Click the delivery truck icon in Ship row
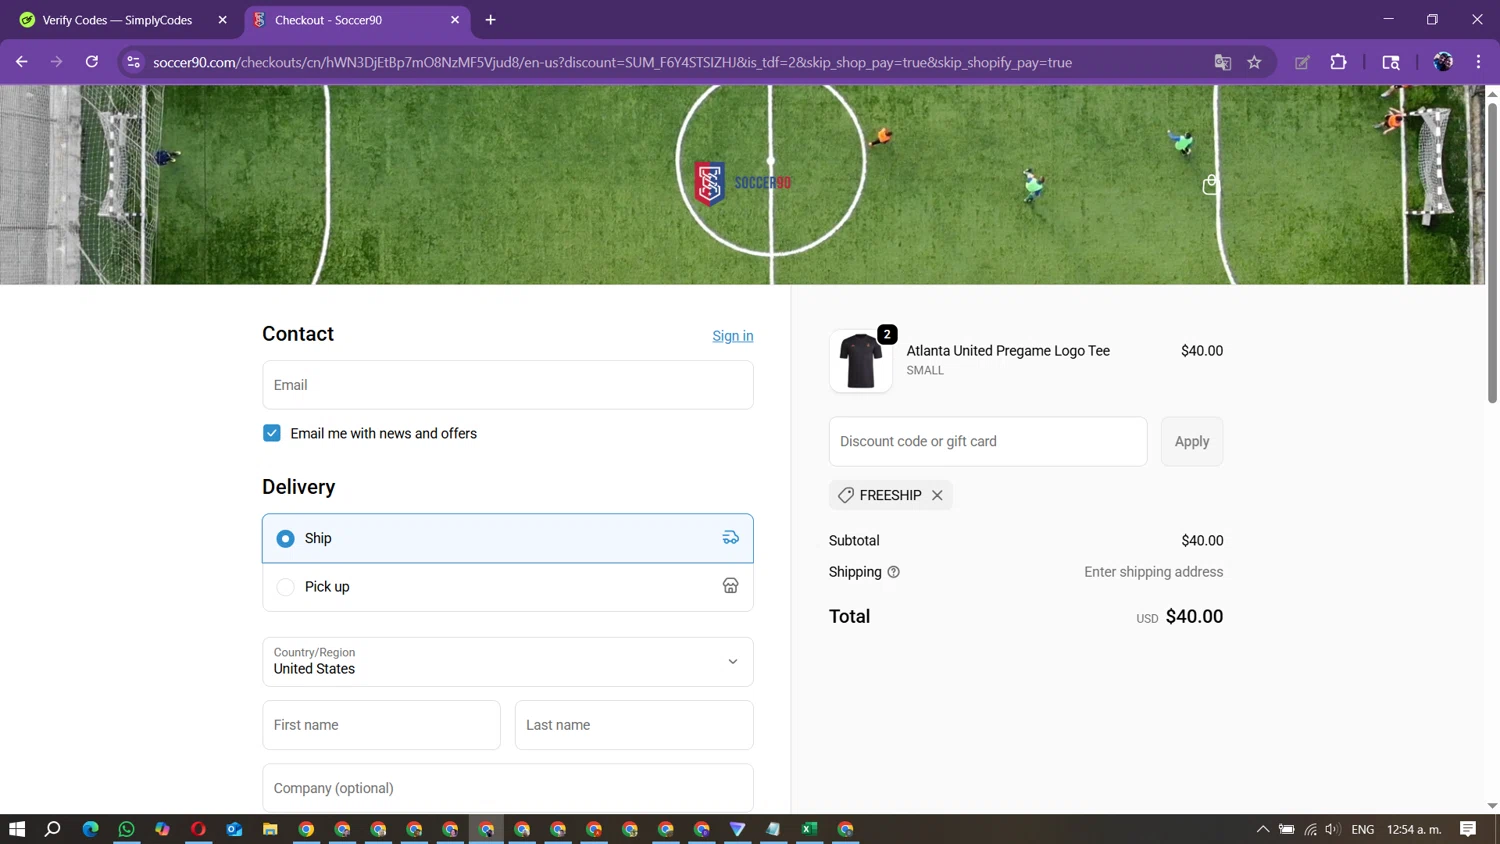1500x844 pixels. click(731, 538)
